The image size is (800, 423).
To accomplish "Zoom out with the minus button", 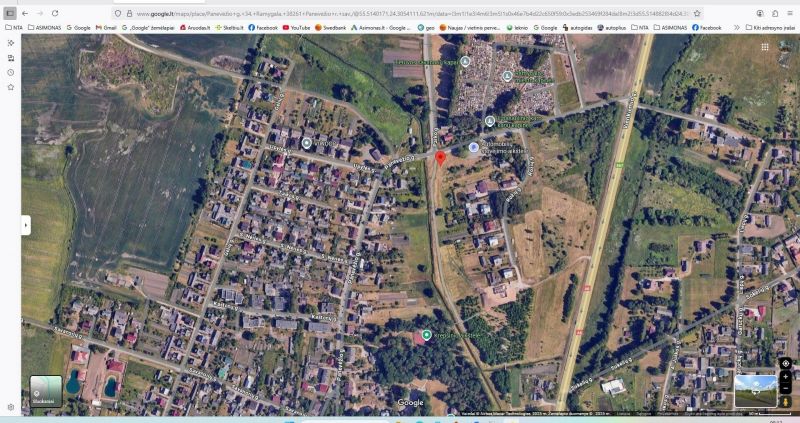I will coord(786,389).
